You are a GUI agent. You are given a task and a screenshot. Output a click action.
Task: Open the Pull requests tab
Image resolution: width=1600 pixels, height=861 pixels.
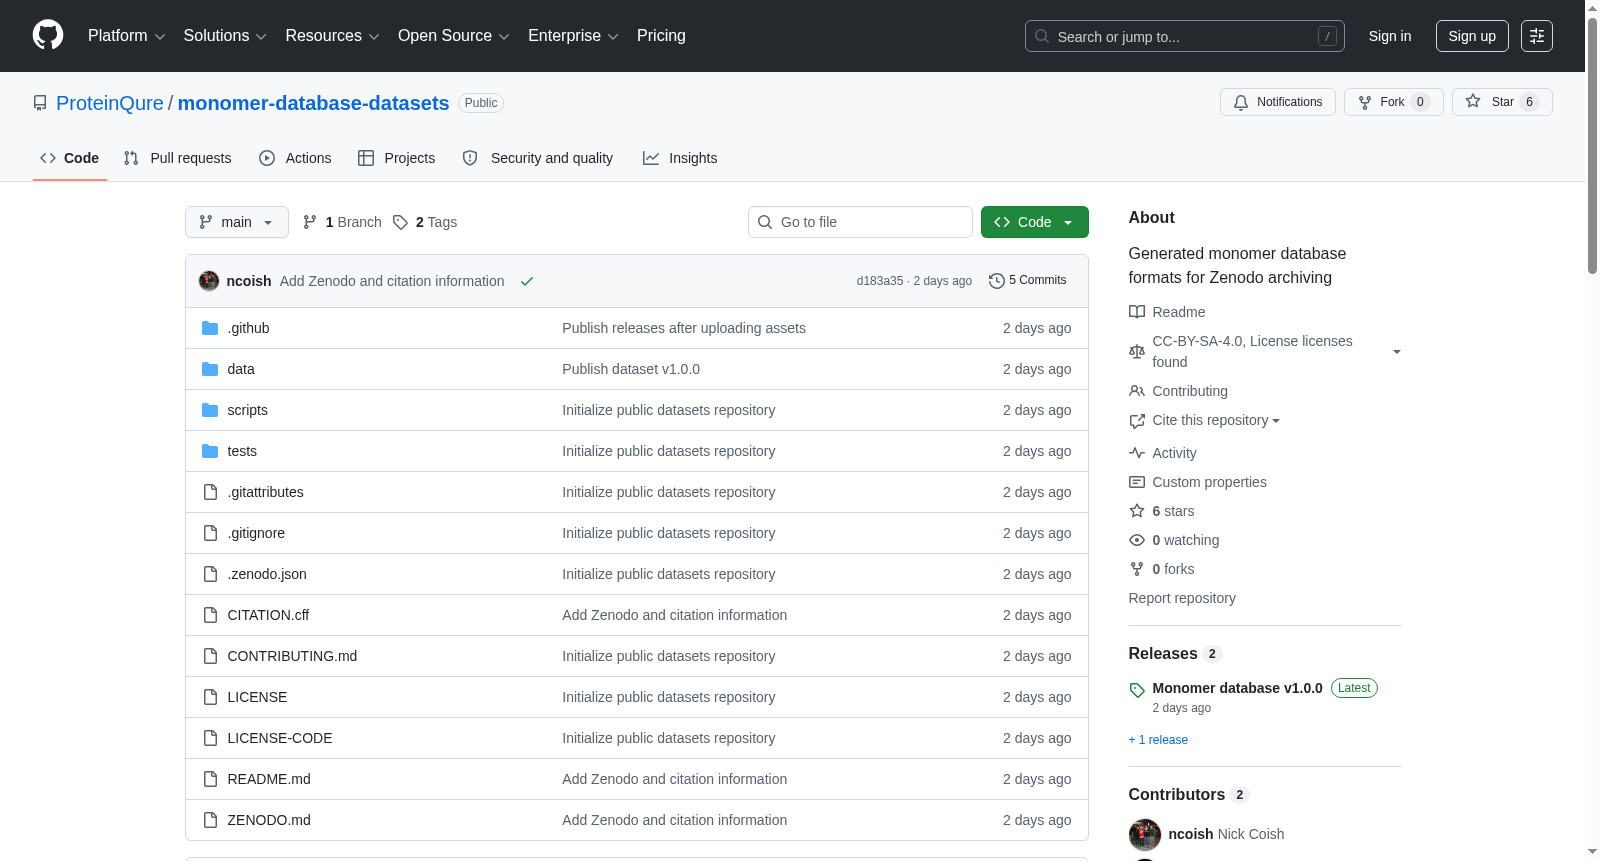tap(178, 158)
